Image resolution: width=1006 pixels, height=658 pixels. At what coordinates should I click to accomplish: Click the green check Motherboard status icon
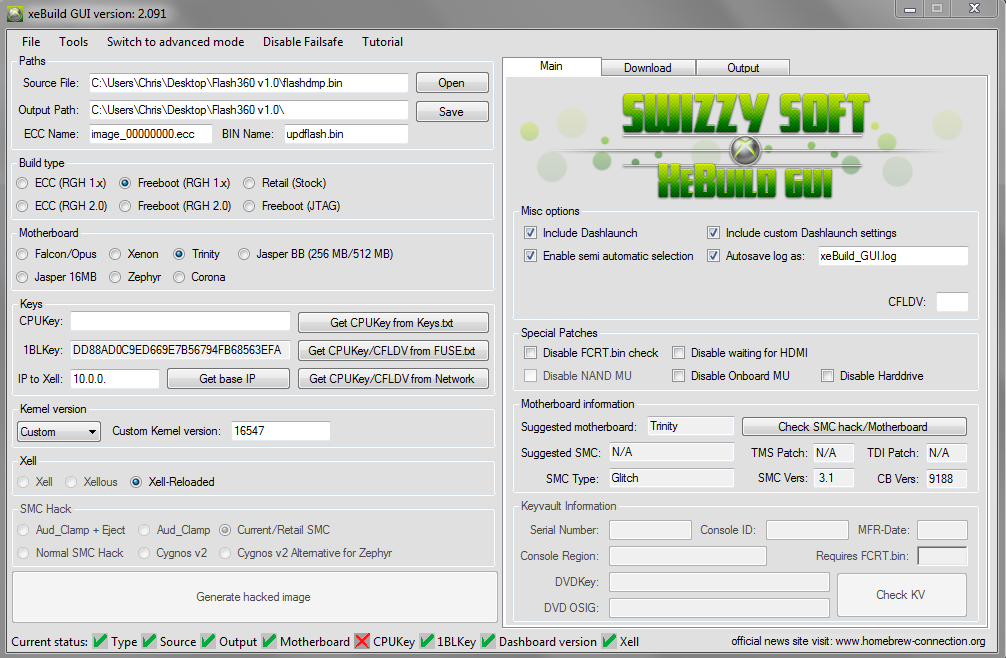(269, 641)
